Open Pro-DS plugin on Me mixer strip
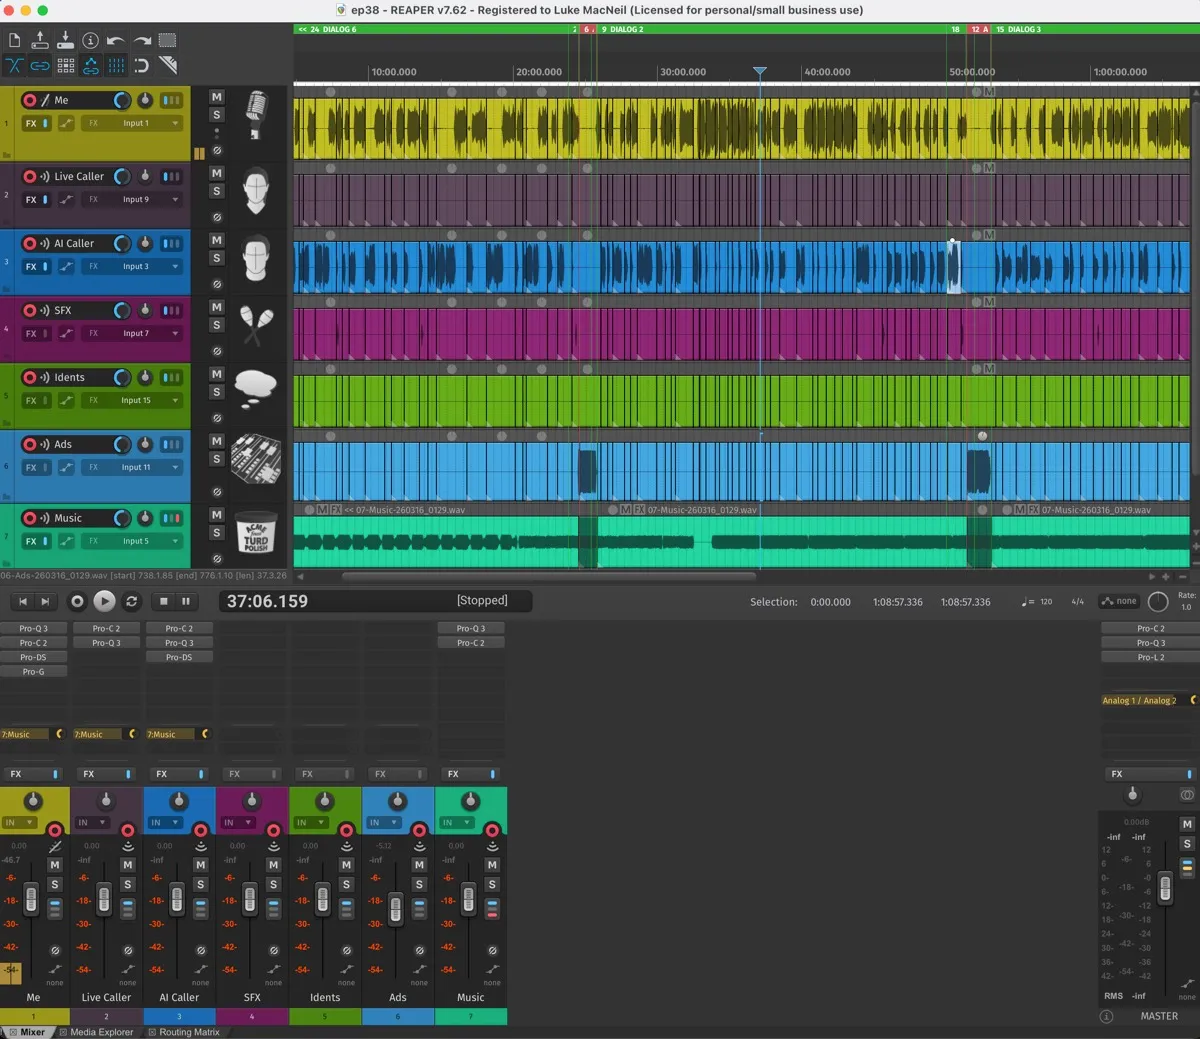Screen dimensions: 1200x1039 [x=33, y=657]
